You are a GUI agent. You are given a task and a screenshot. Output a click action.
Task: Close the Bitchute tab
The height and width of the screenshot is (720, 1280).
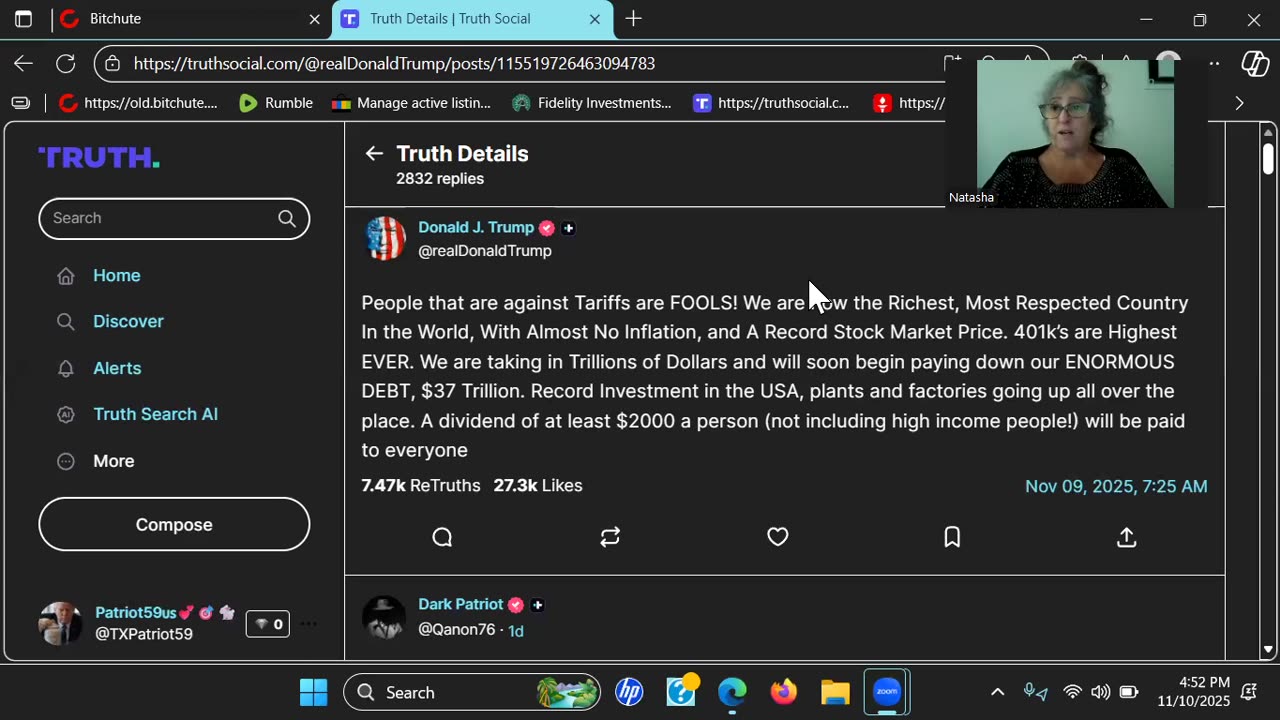pyautogui.click(x=315, y=19)
